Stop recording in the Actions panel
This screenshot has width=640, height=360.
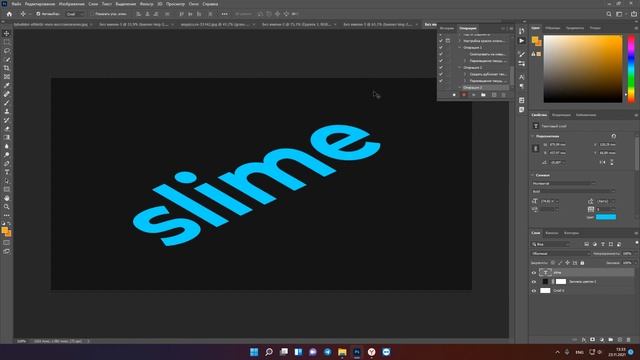454,95
